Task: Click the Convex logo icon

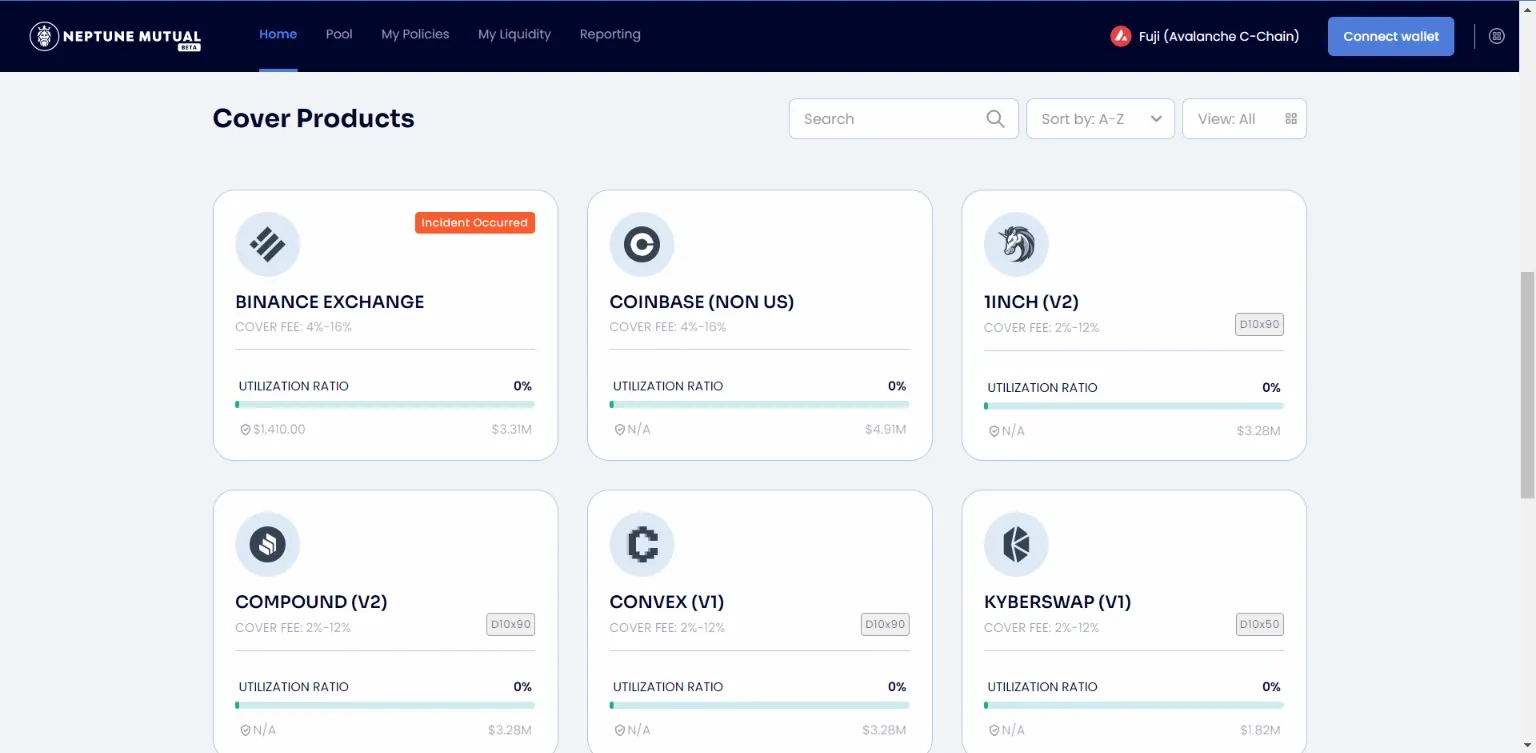Action: tap(641, 544)
